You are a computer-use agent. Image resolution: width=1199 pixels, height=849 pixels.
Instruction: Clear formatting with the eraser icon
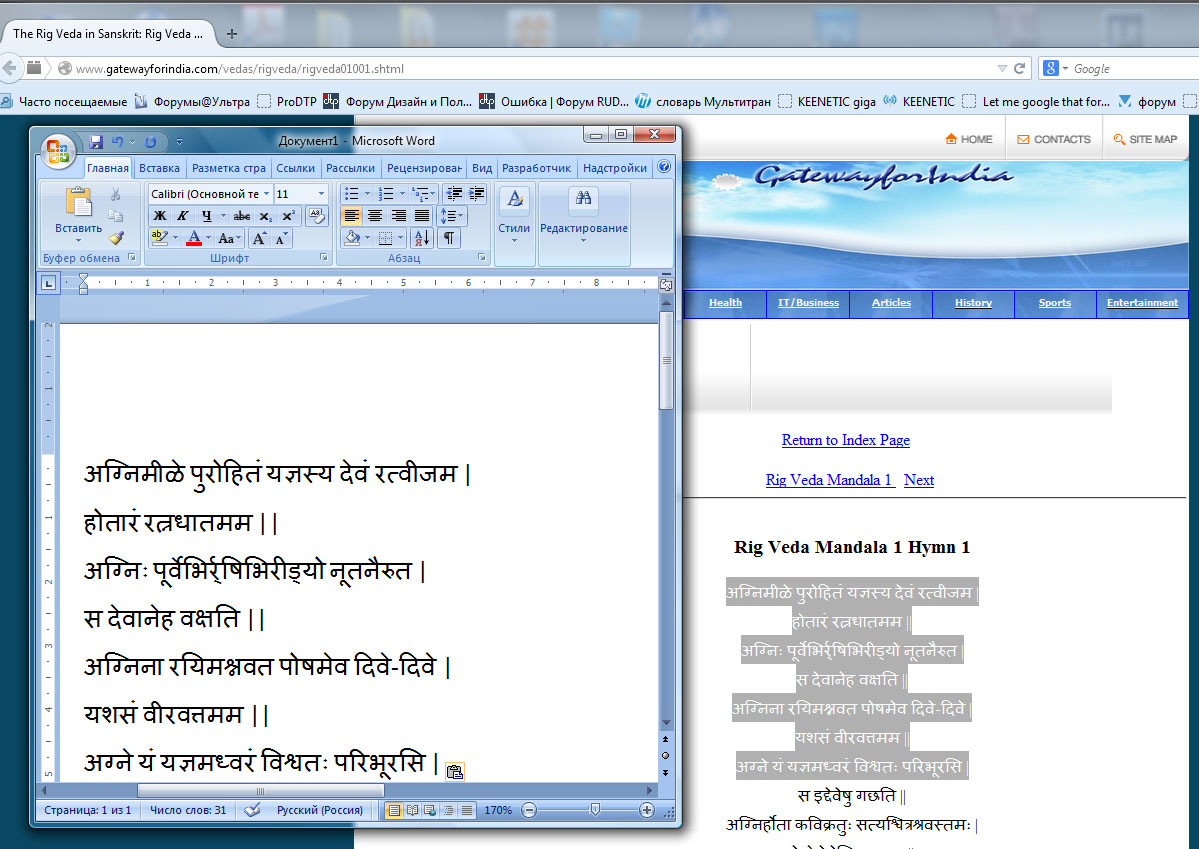(x=316, y=216)
